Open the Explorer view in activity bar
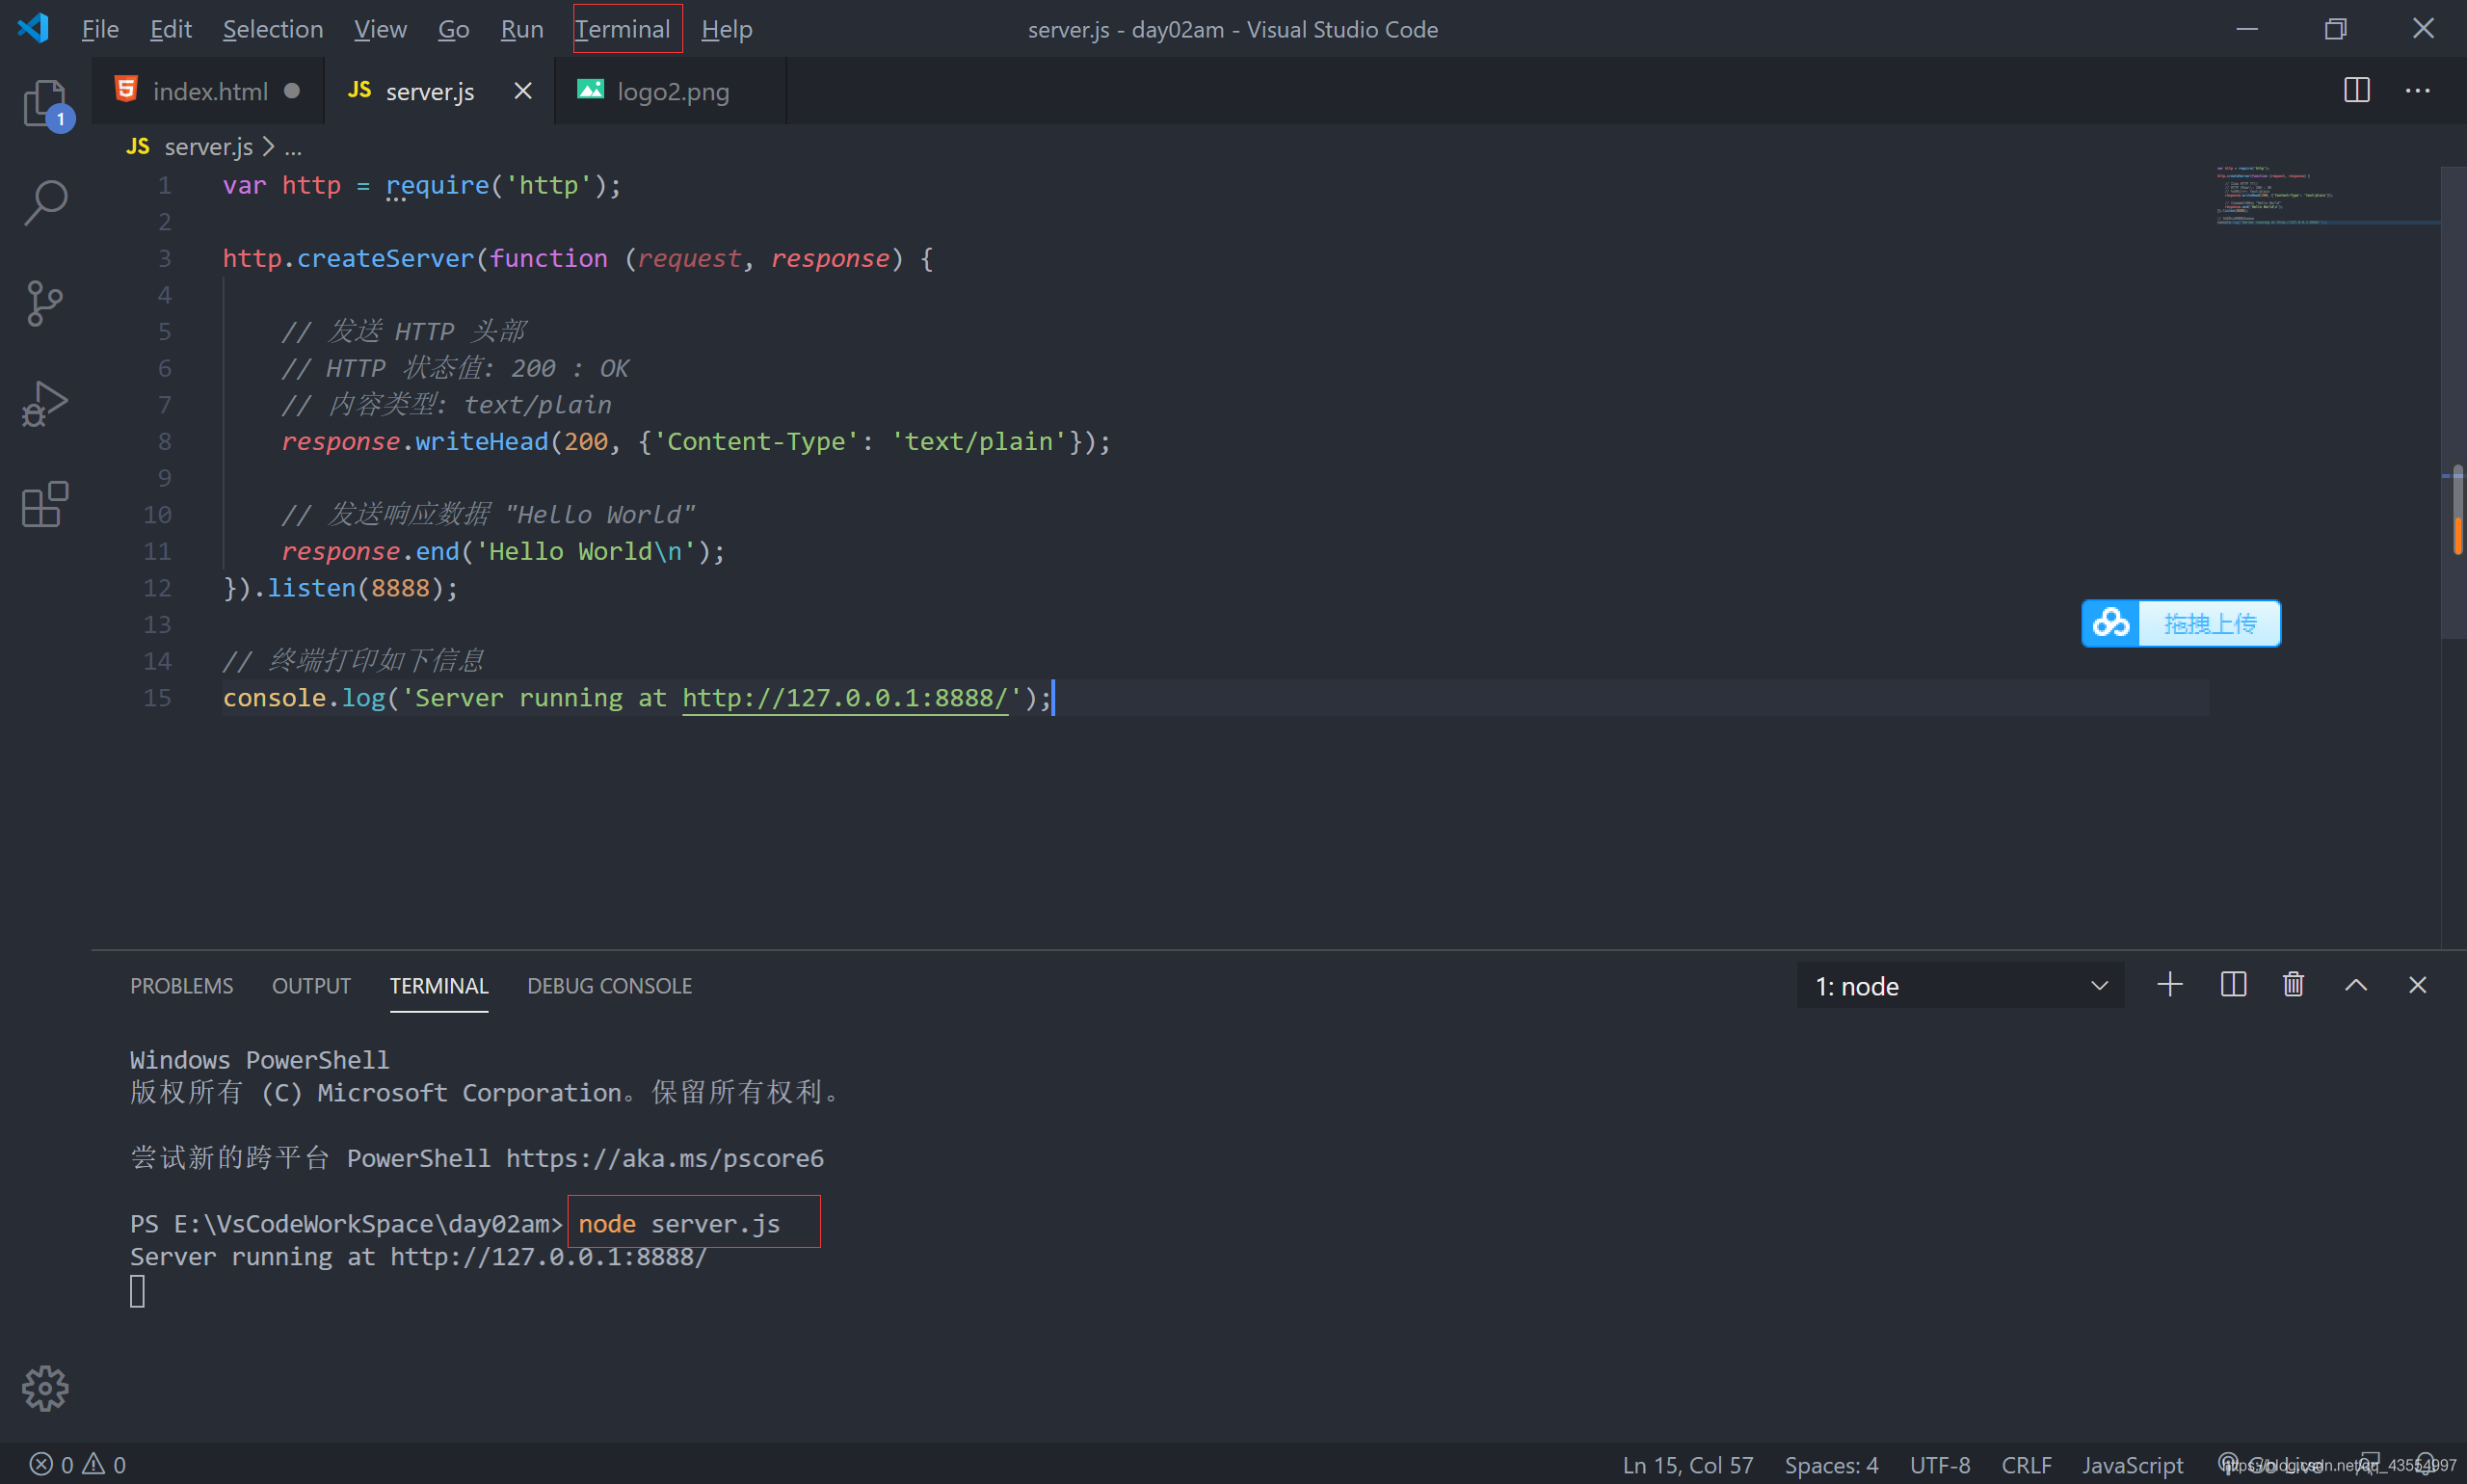Image resolution: width=2467 pixels, height=1484 pixels. 45,103
